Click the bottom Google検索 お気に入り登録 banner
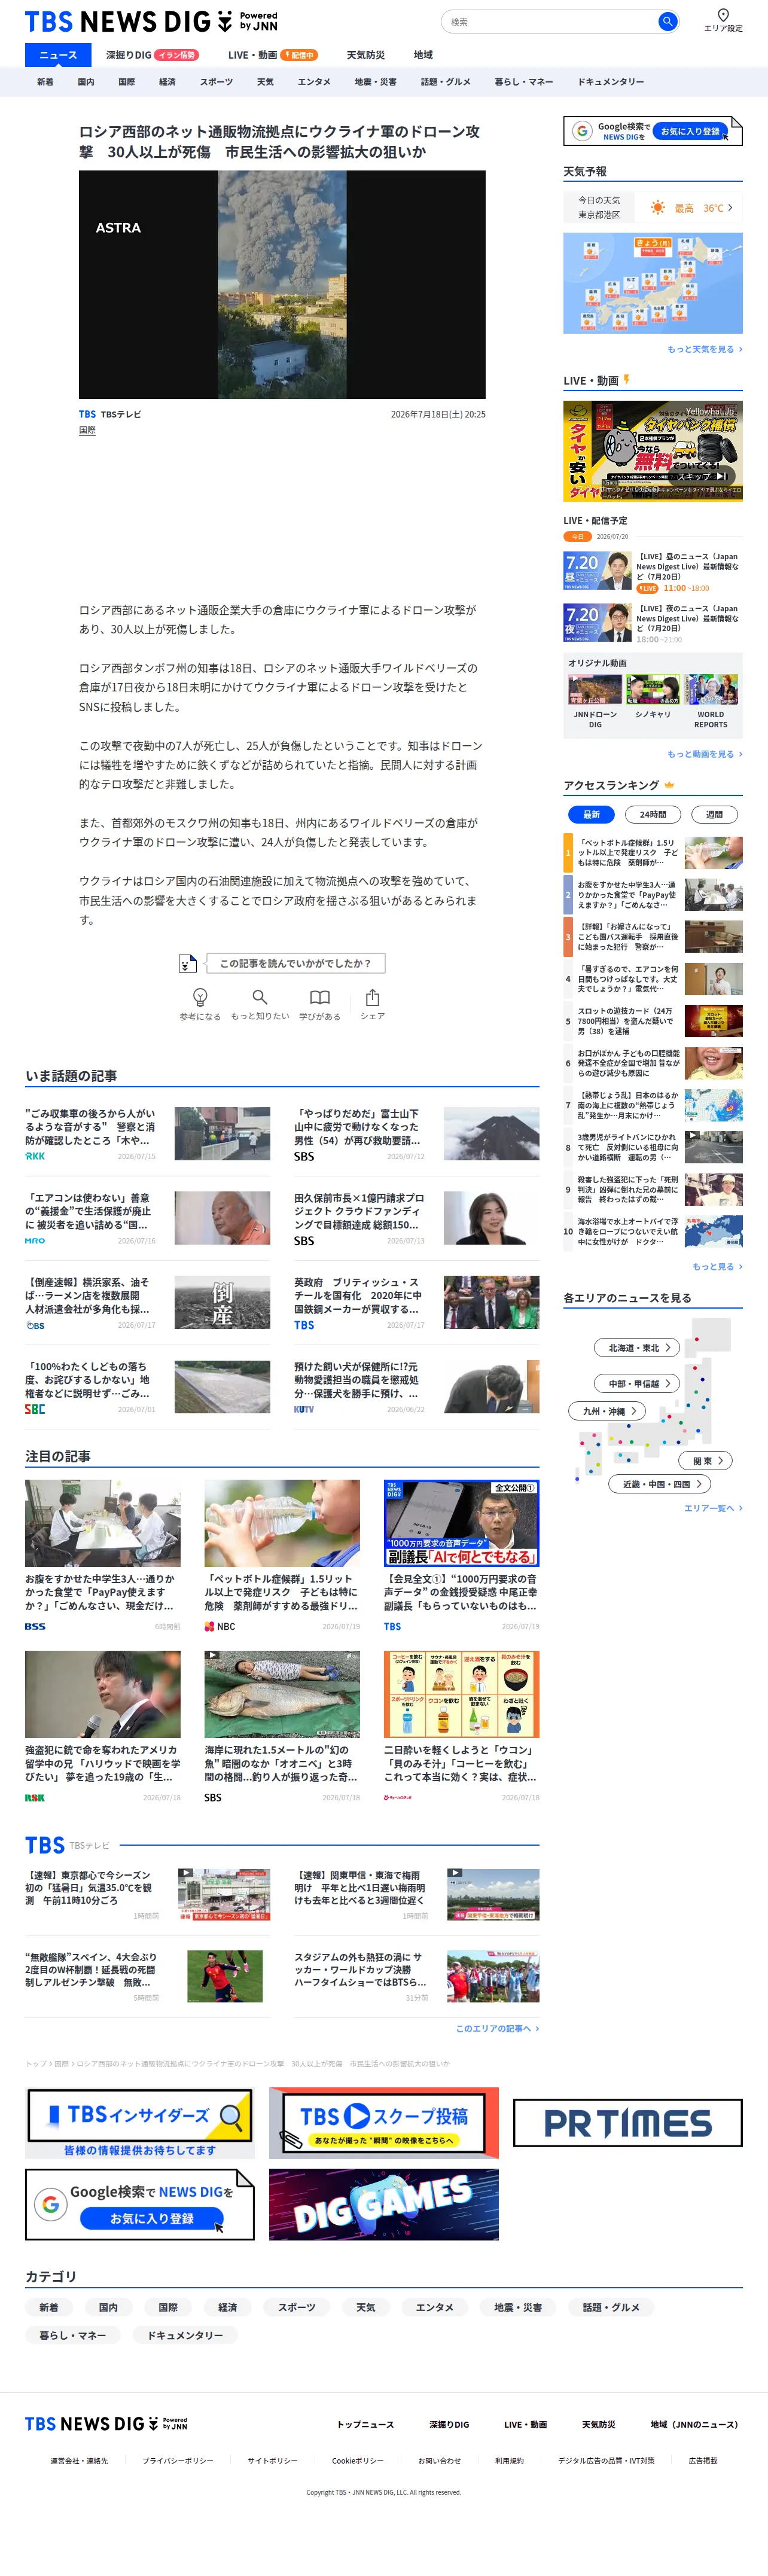 [x=140, y=2204]
